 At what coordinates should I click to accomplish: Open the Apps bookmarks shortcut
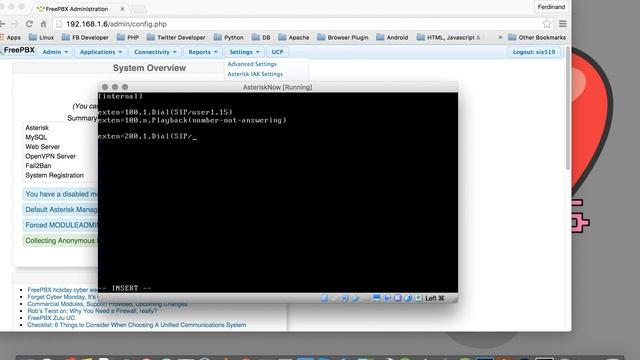pyautogui.click(x=10, y=38)
